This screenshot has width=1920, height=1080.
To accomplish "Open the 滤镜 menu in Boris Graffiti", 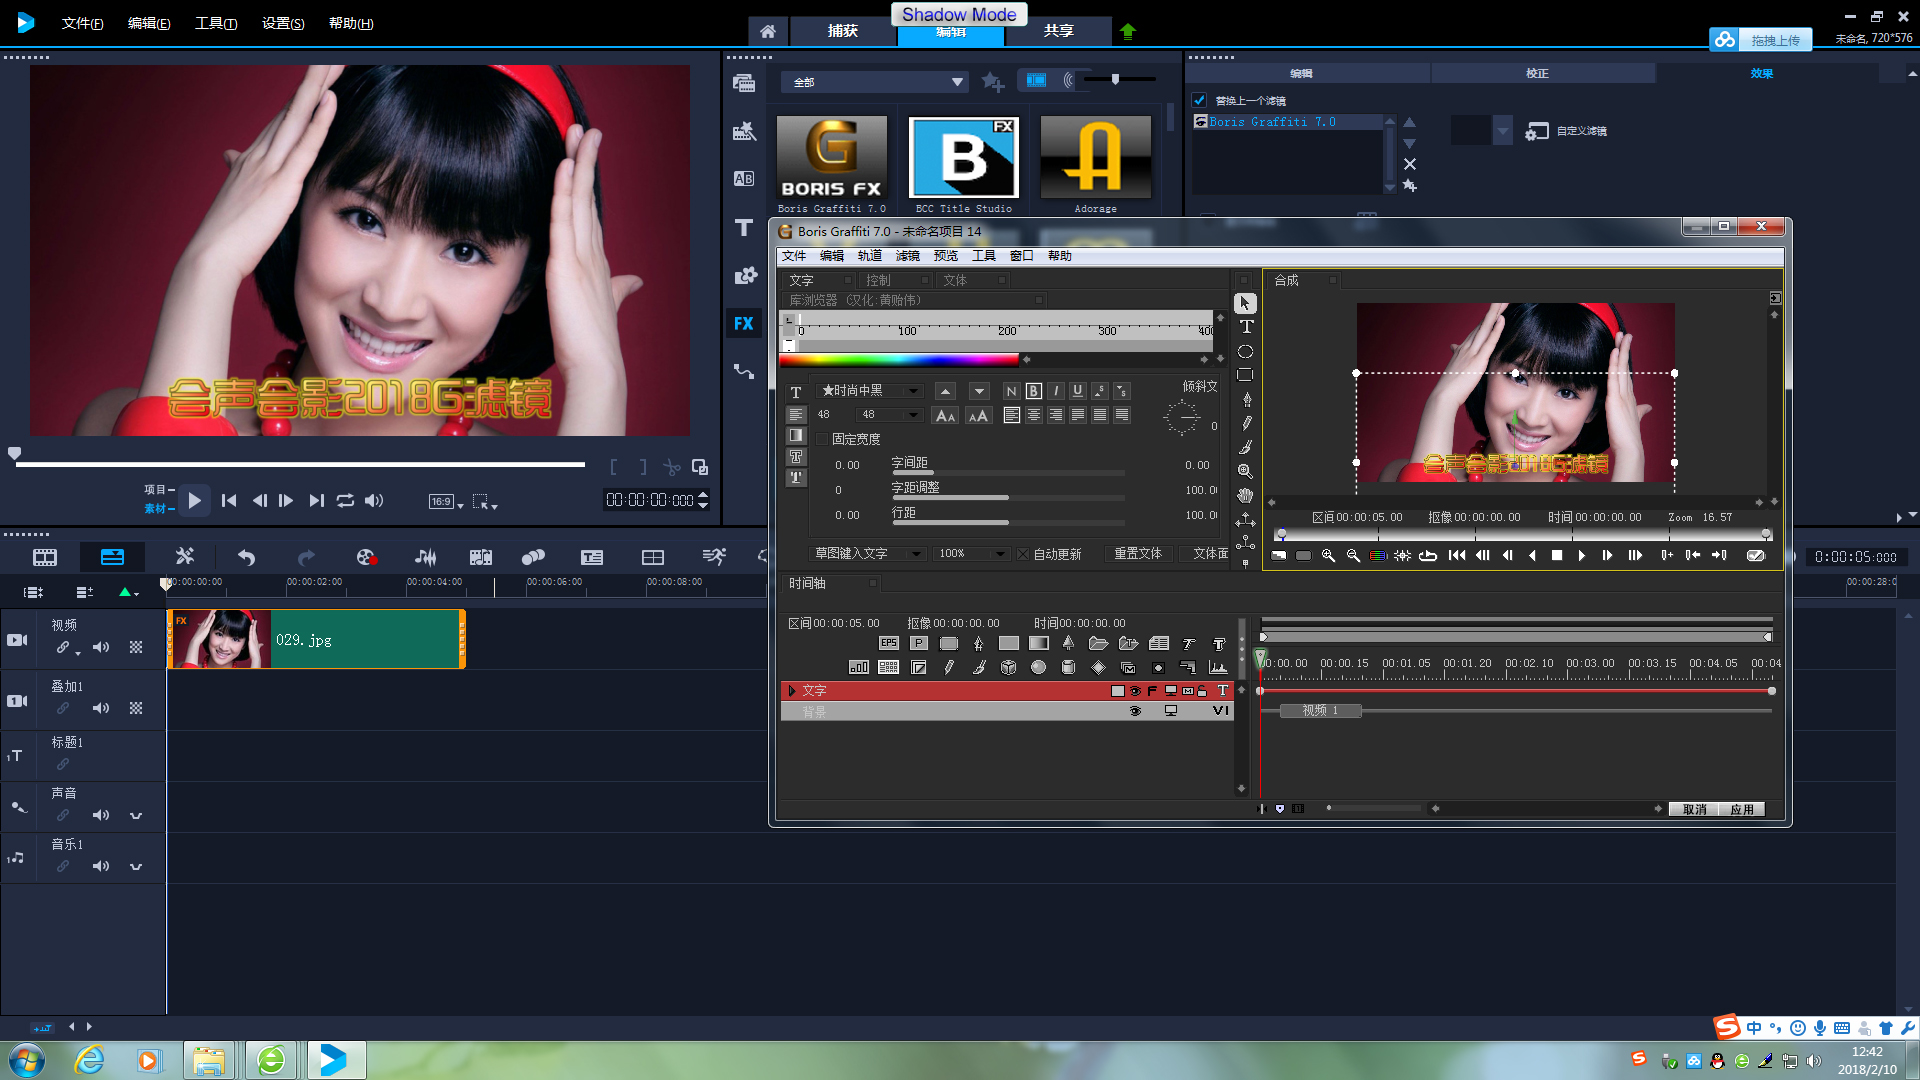I will 907,256.
